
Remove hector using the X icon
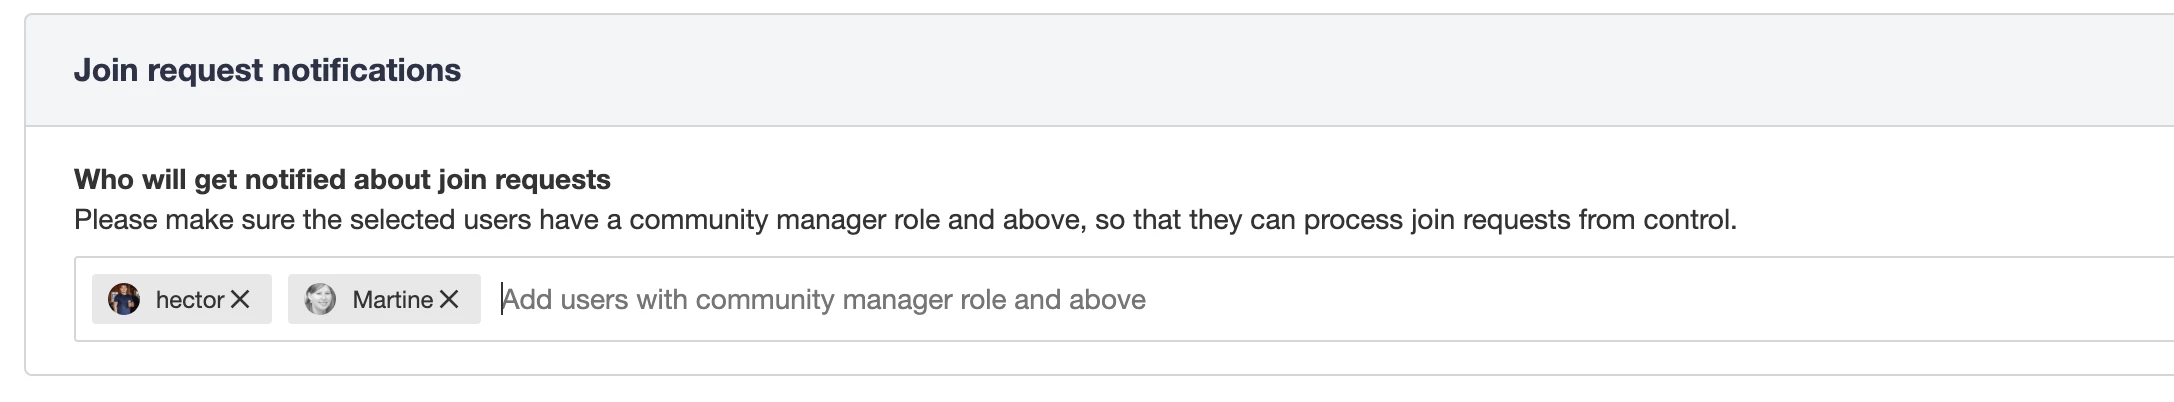(x=240, y=299)
